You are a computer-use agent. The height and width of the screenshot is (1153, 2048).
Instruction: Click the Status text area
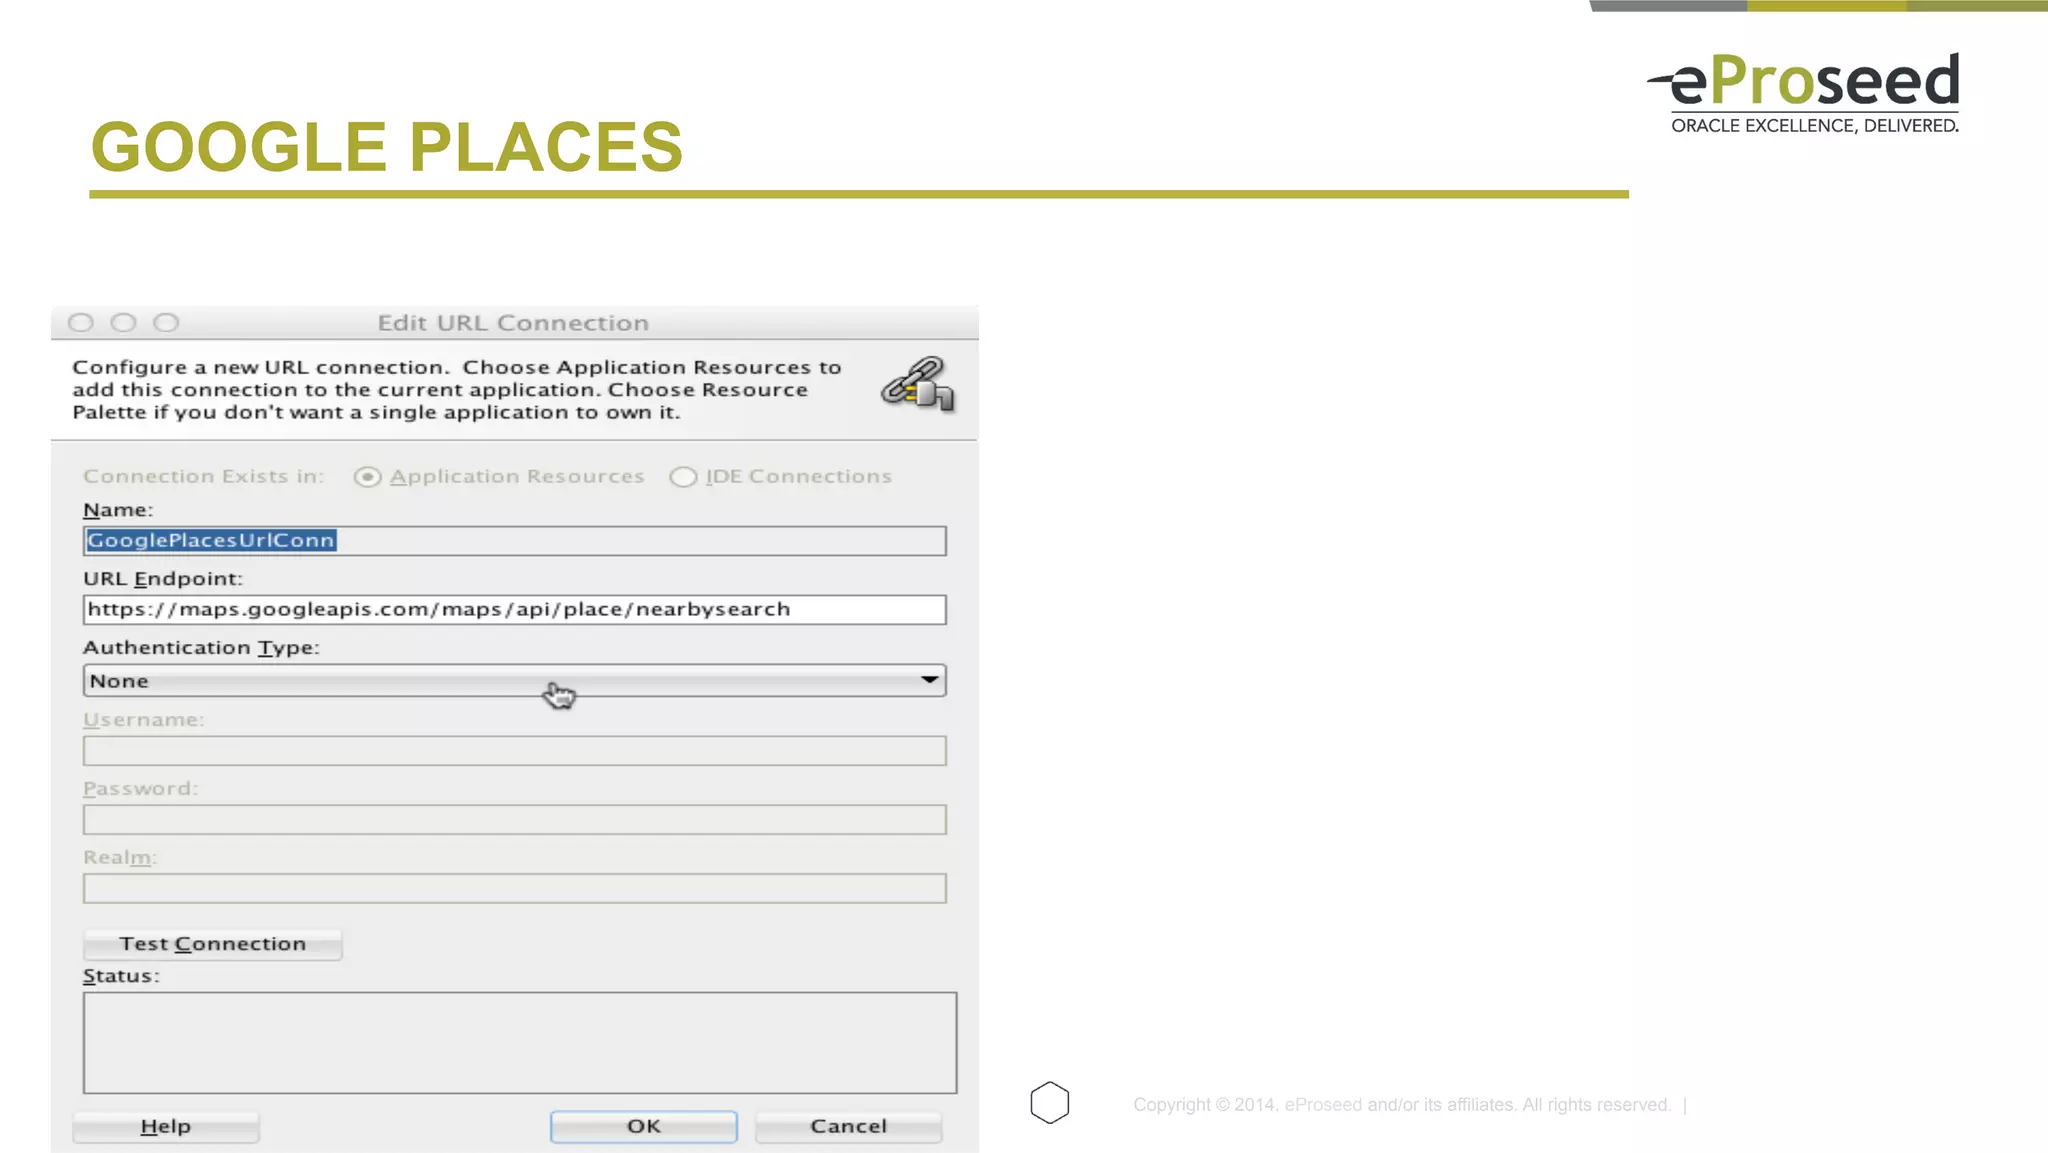click(519, 1042)
